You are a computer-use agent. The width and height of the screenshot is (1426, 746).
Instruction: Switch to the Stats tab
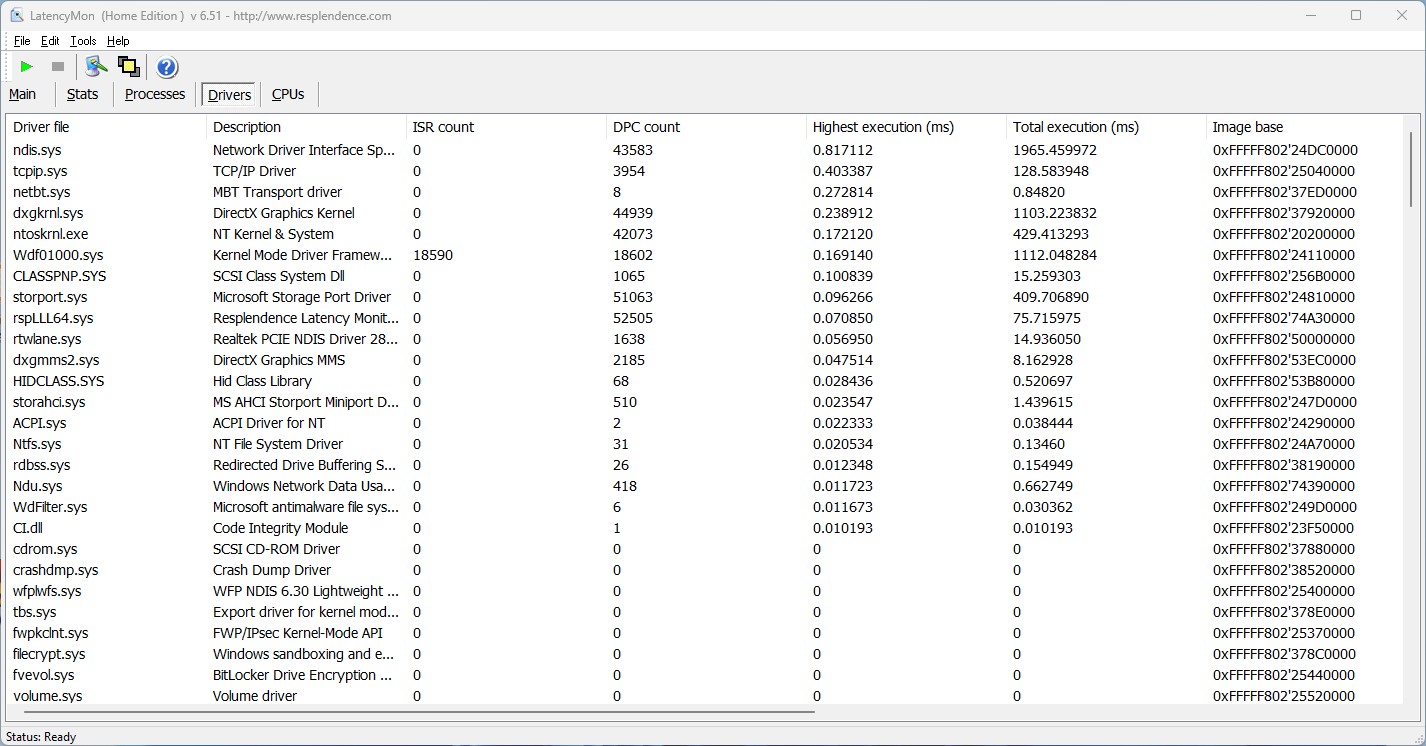(82, 94)
